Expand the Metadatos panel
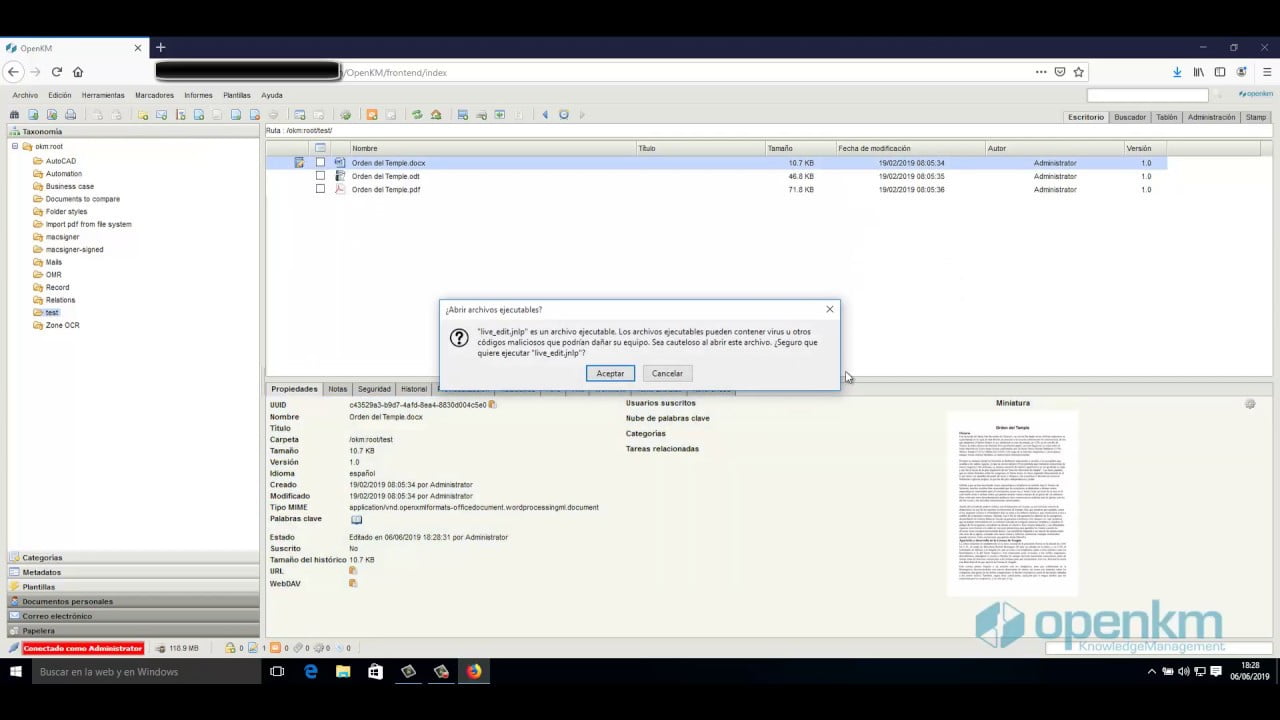The width and height of the screenshot is (1280, 720). [x=133, y=572]
